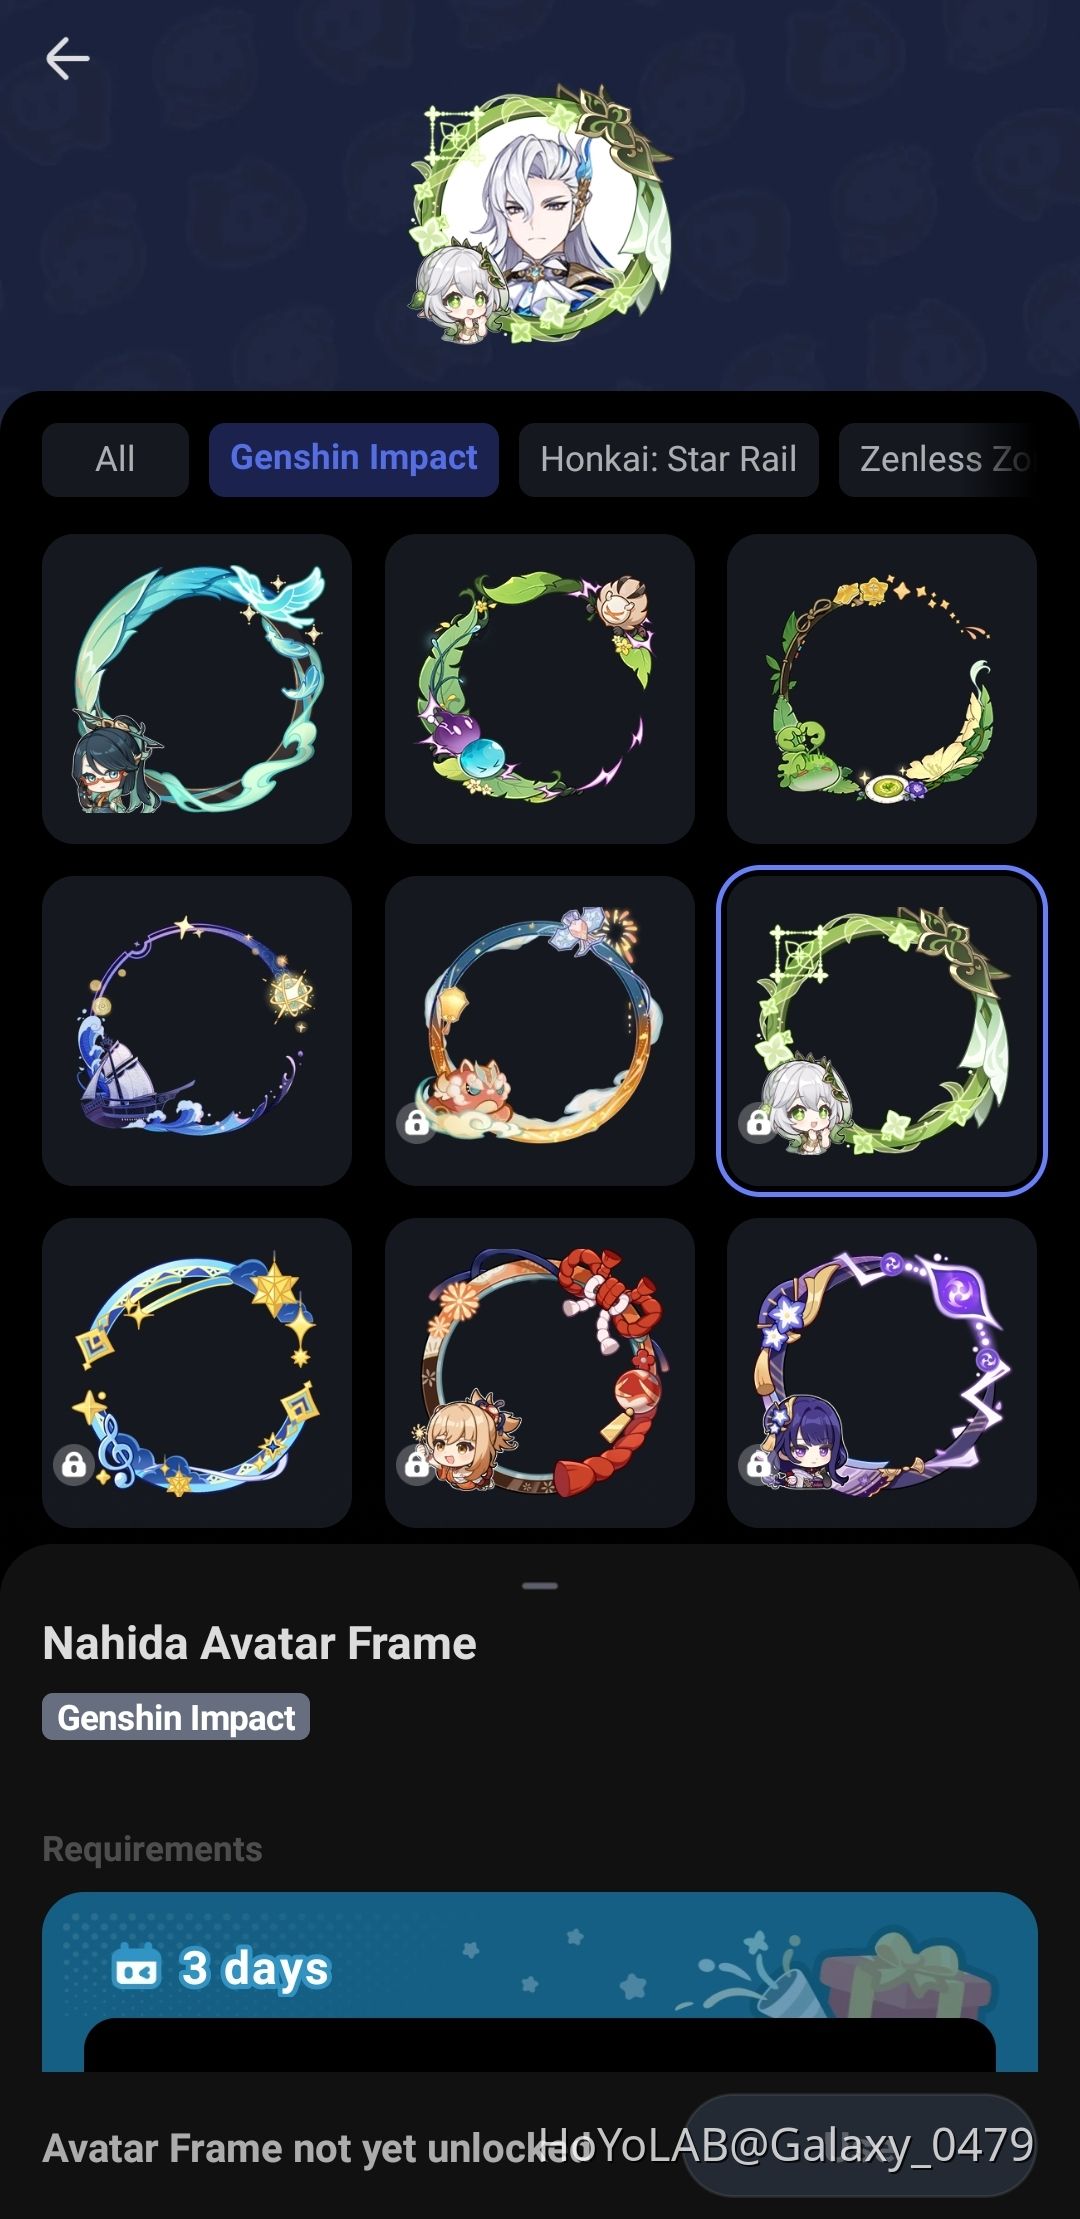The image size is (1080, 2219).
Task: Choose the locked Nahida green leaf frame
Action: click(882, 1031)
